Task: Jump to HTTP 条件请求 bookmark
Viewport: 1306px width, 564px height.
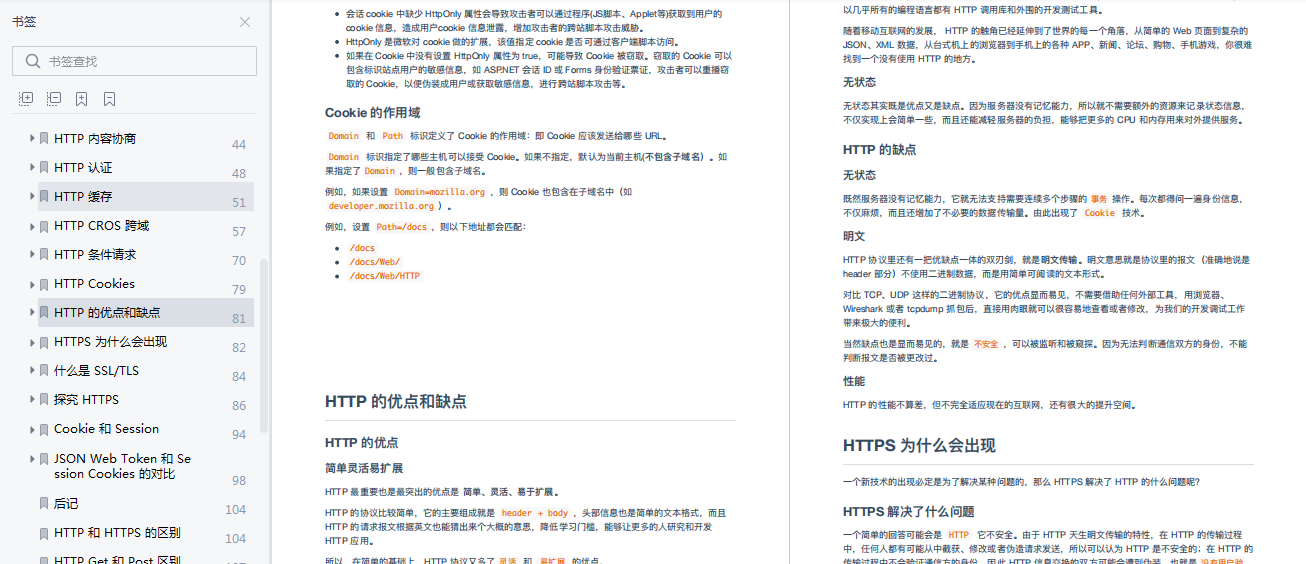Action: click(95, 254)
